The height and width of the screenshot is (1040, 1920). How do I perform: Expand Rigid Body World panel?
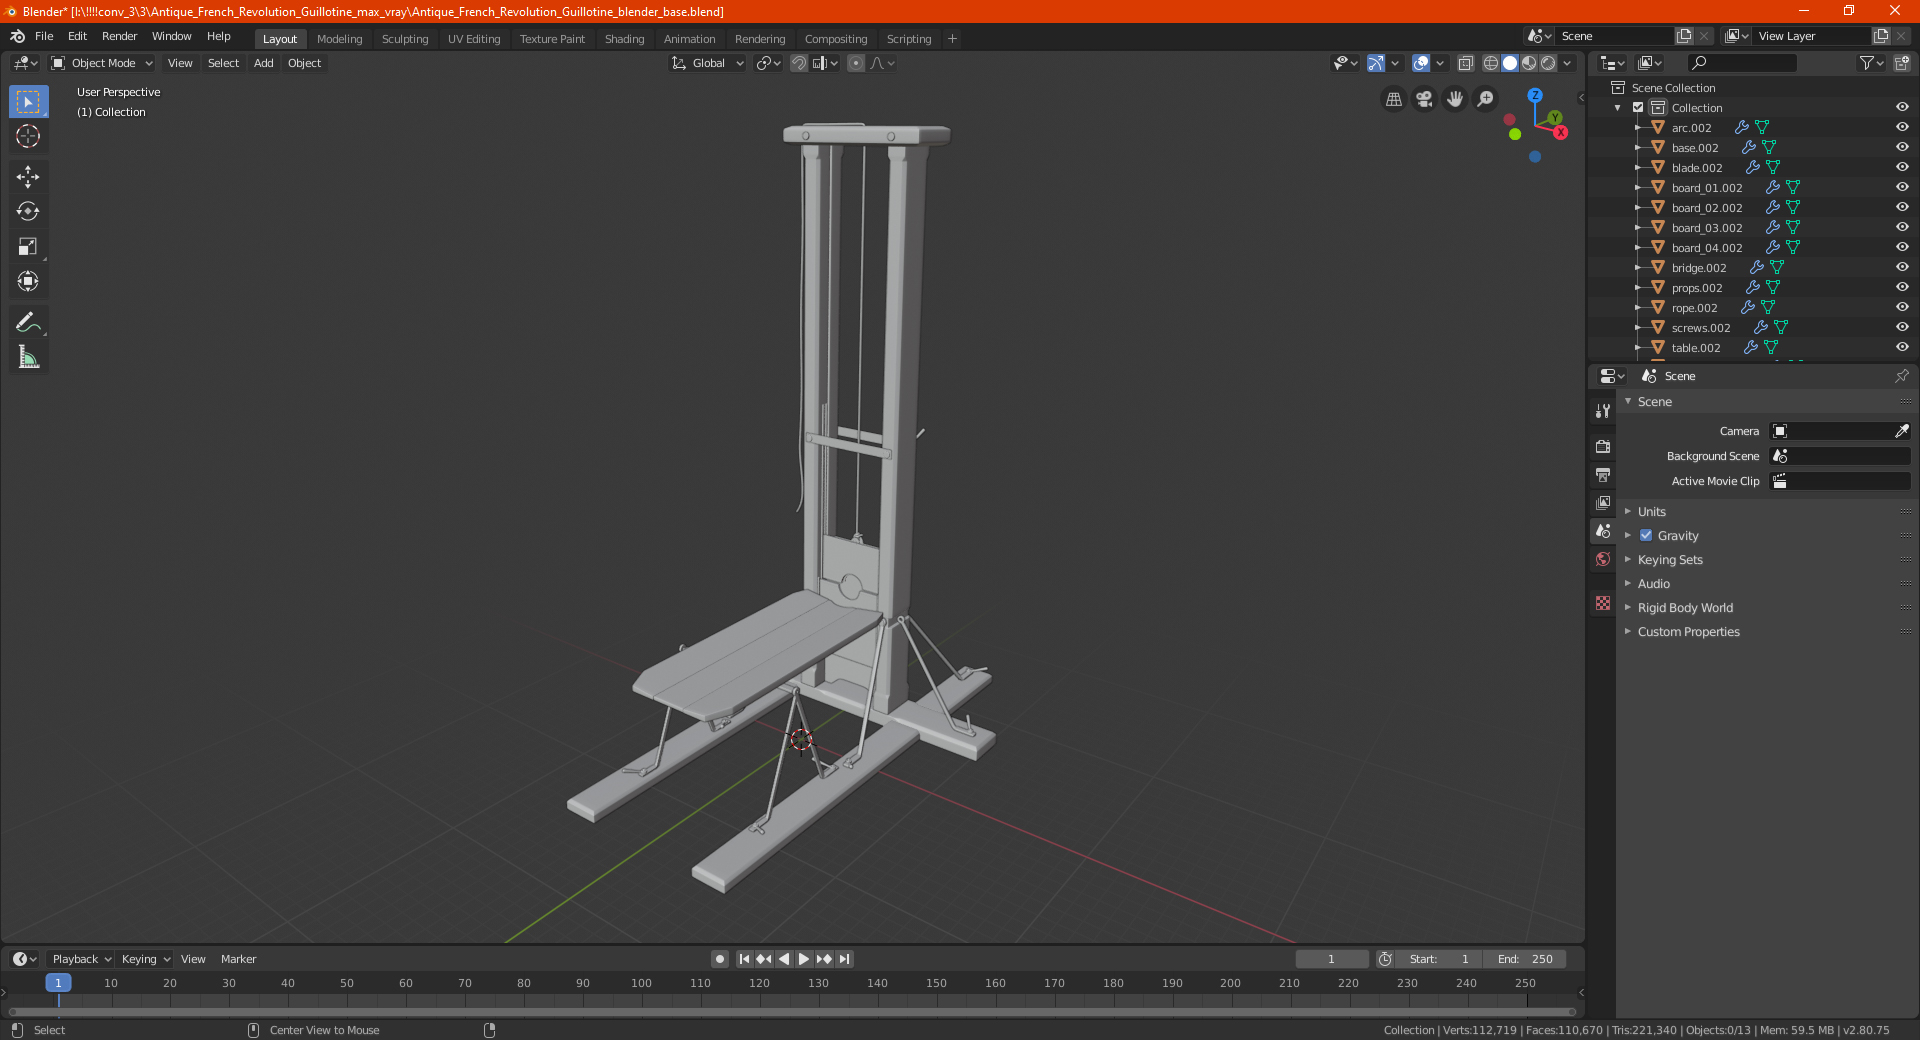coord(1685,607)
